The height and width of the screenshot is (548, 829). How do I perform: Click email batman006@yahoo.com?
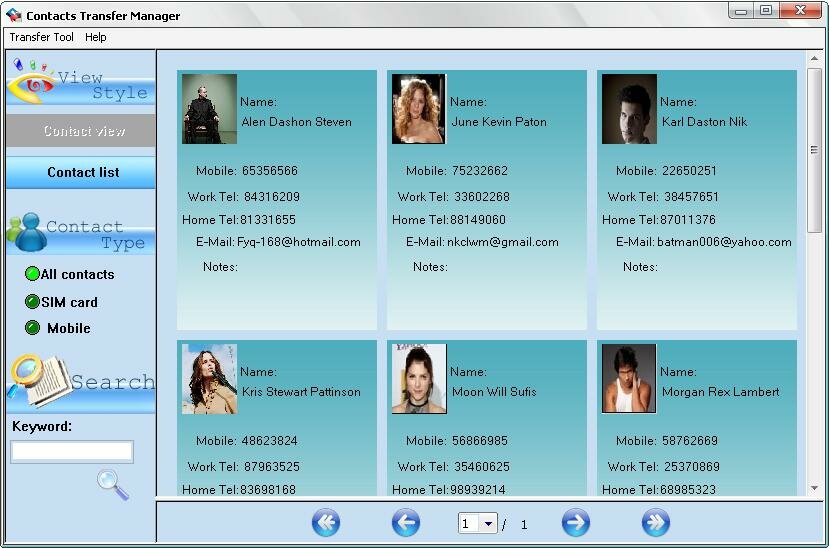724,242
